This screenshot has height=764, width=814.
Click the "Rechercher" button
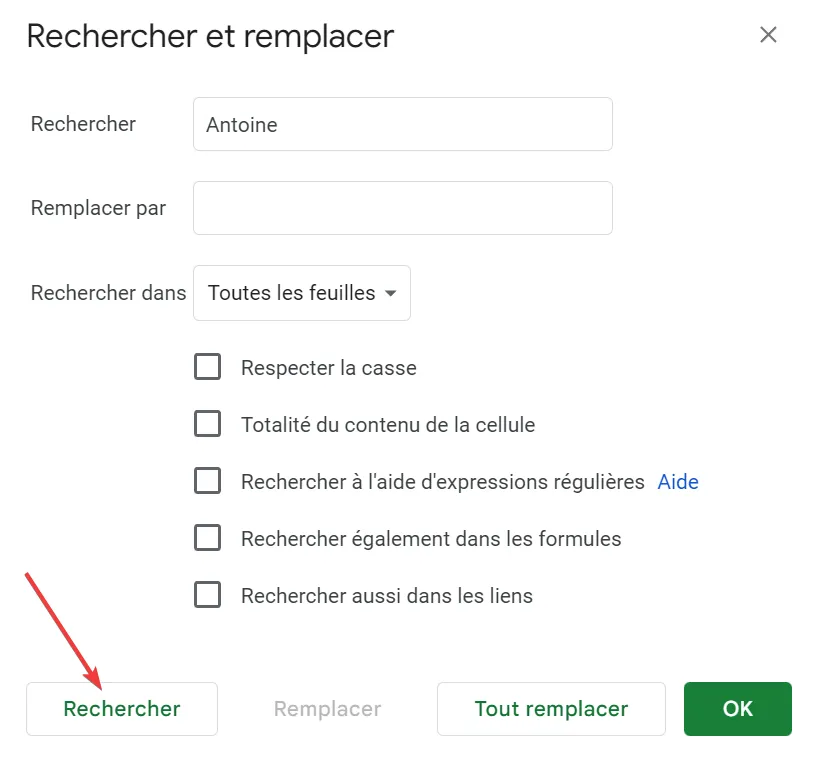121,708
